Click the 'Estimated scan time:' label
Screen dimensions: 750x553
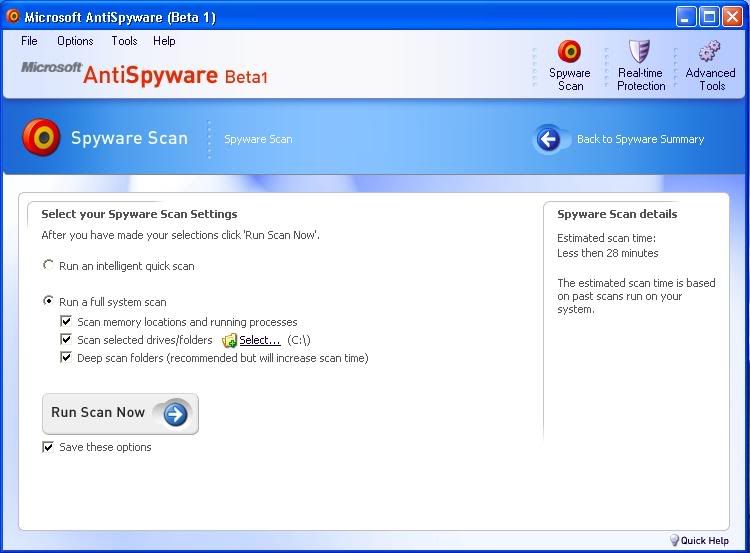click(x=607, y=238)
